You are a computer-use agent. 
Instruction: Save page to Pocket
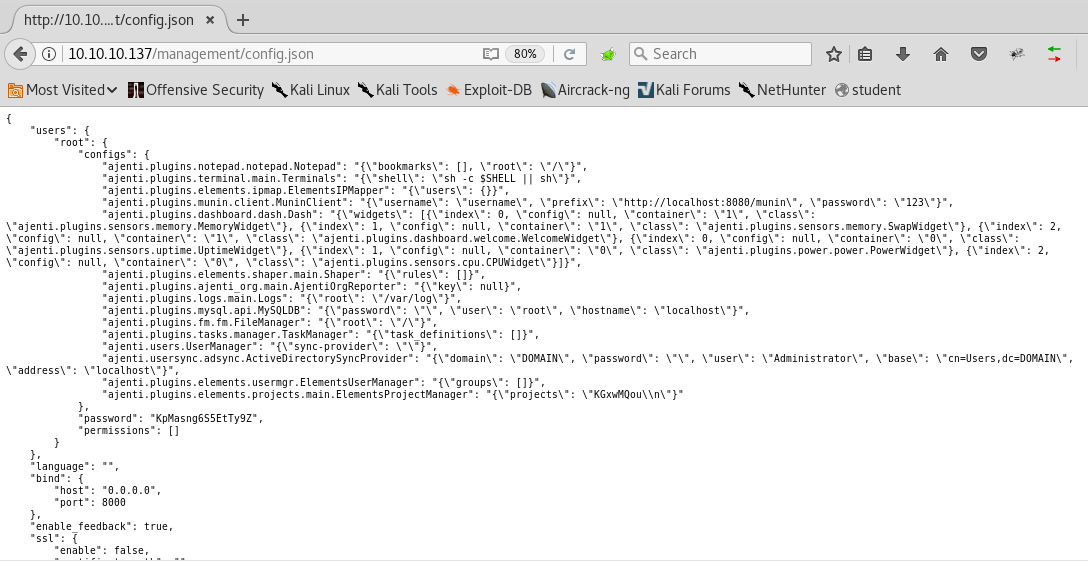(x=979, y=54)
